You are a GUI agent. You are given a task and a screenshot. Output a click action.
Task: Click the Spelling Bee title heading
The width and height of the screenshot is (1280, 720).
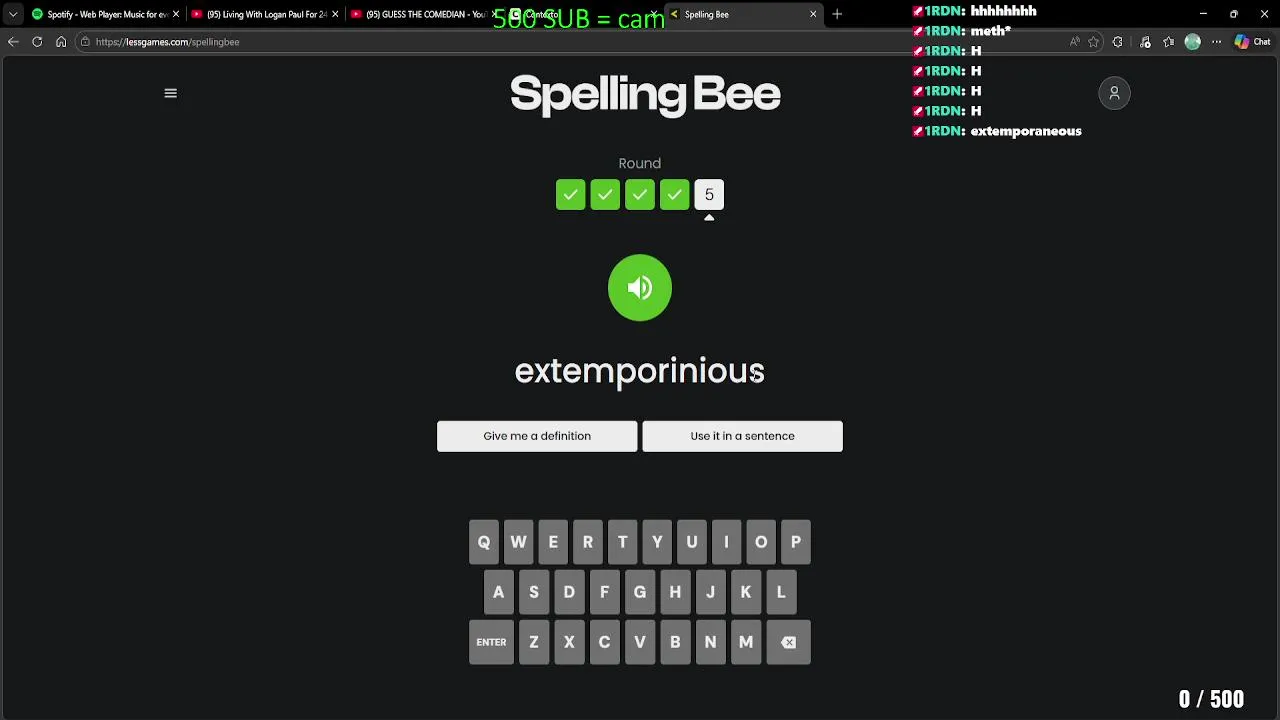[x=645, y=94]
